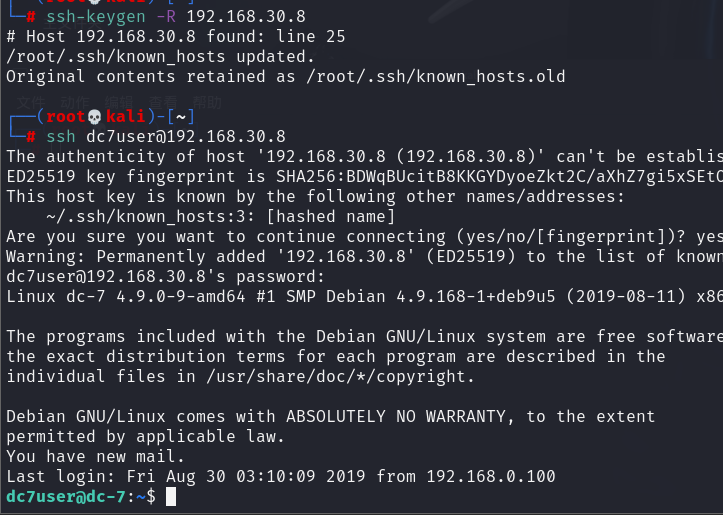Click the ssh-keygen command text
Viewport: 723px width, 515px height.
tap(96, 17)
